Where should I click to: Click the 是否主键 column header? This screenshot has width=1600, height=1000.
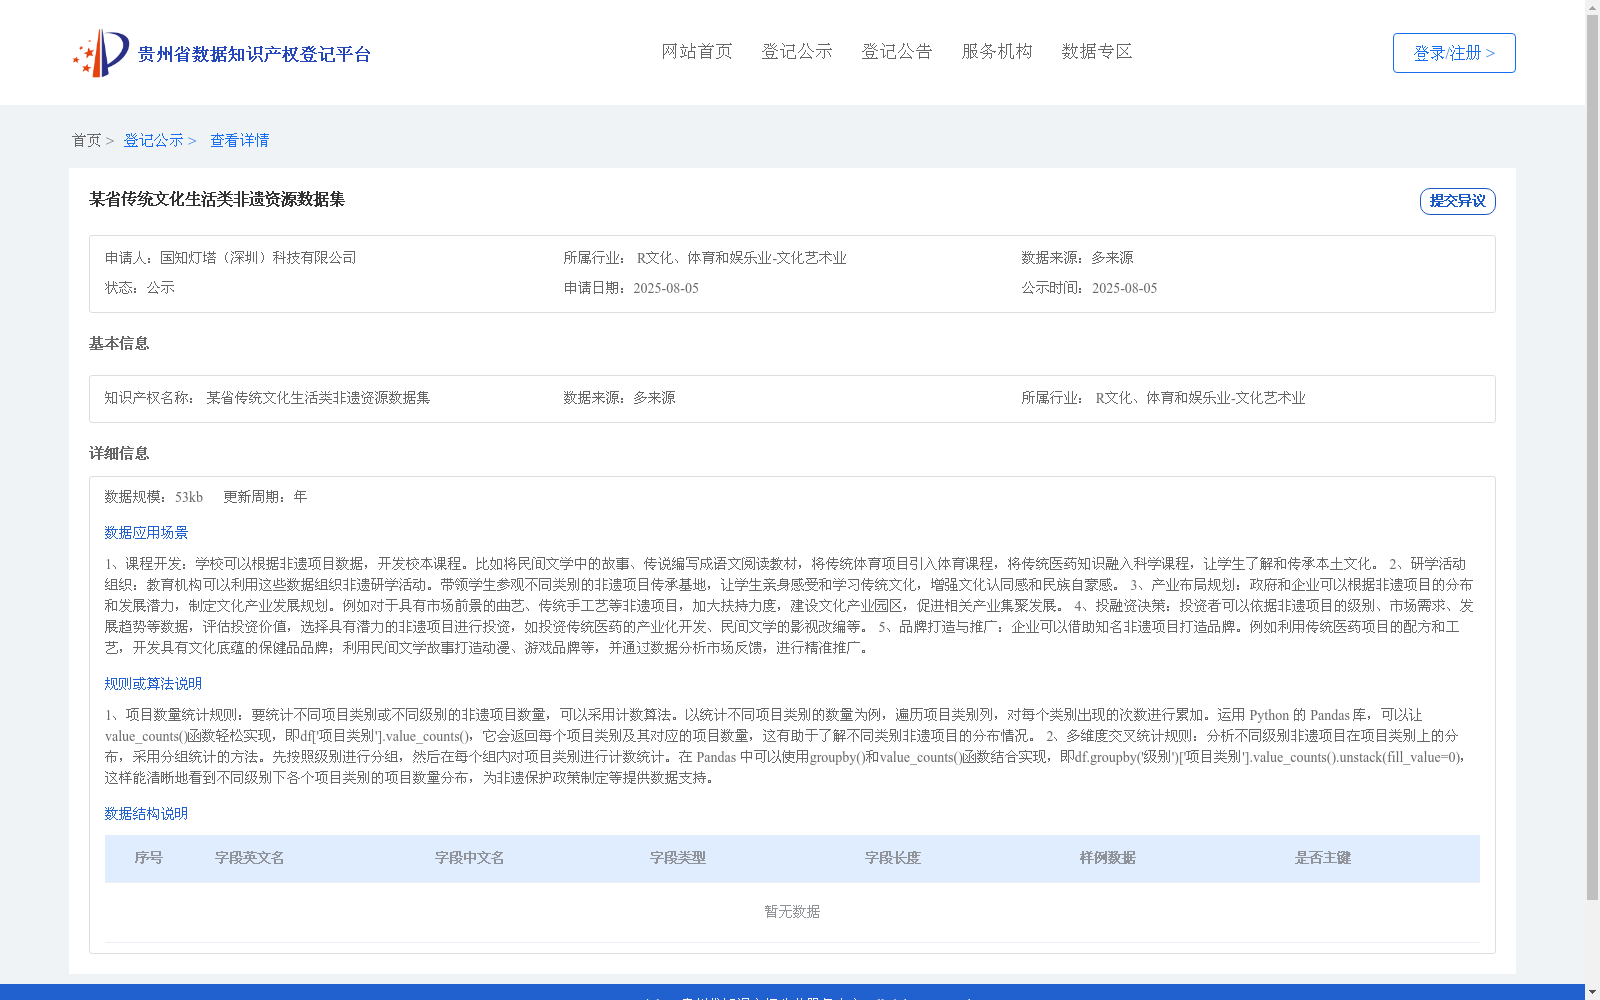coord(1323,858)
